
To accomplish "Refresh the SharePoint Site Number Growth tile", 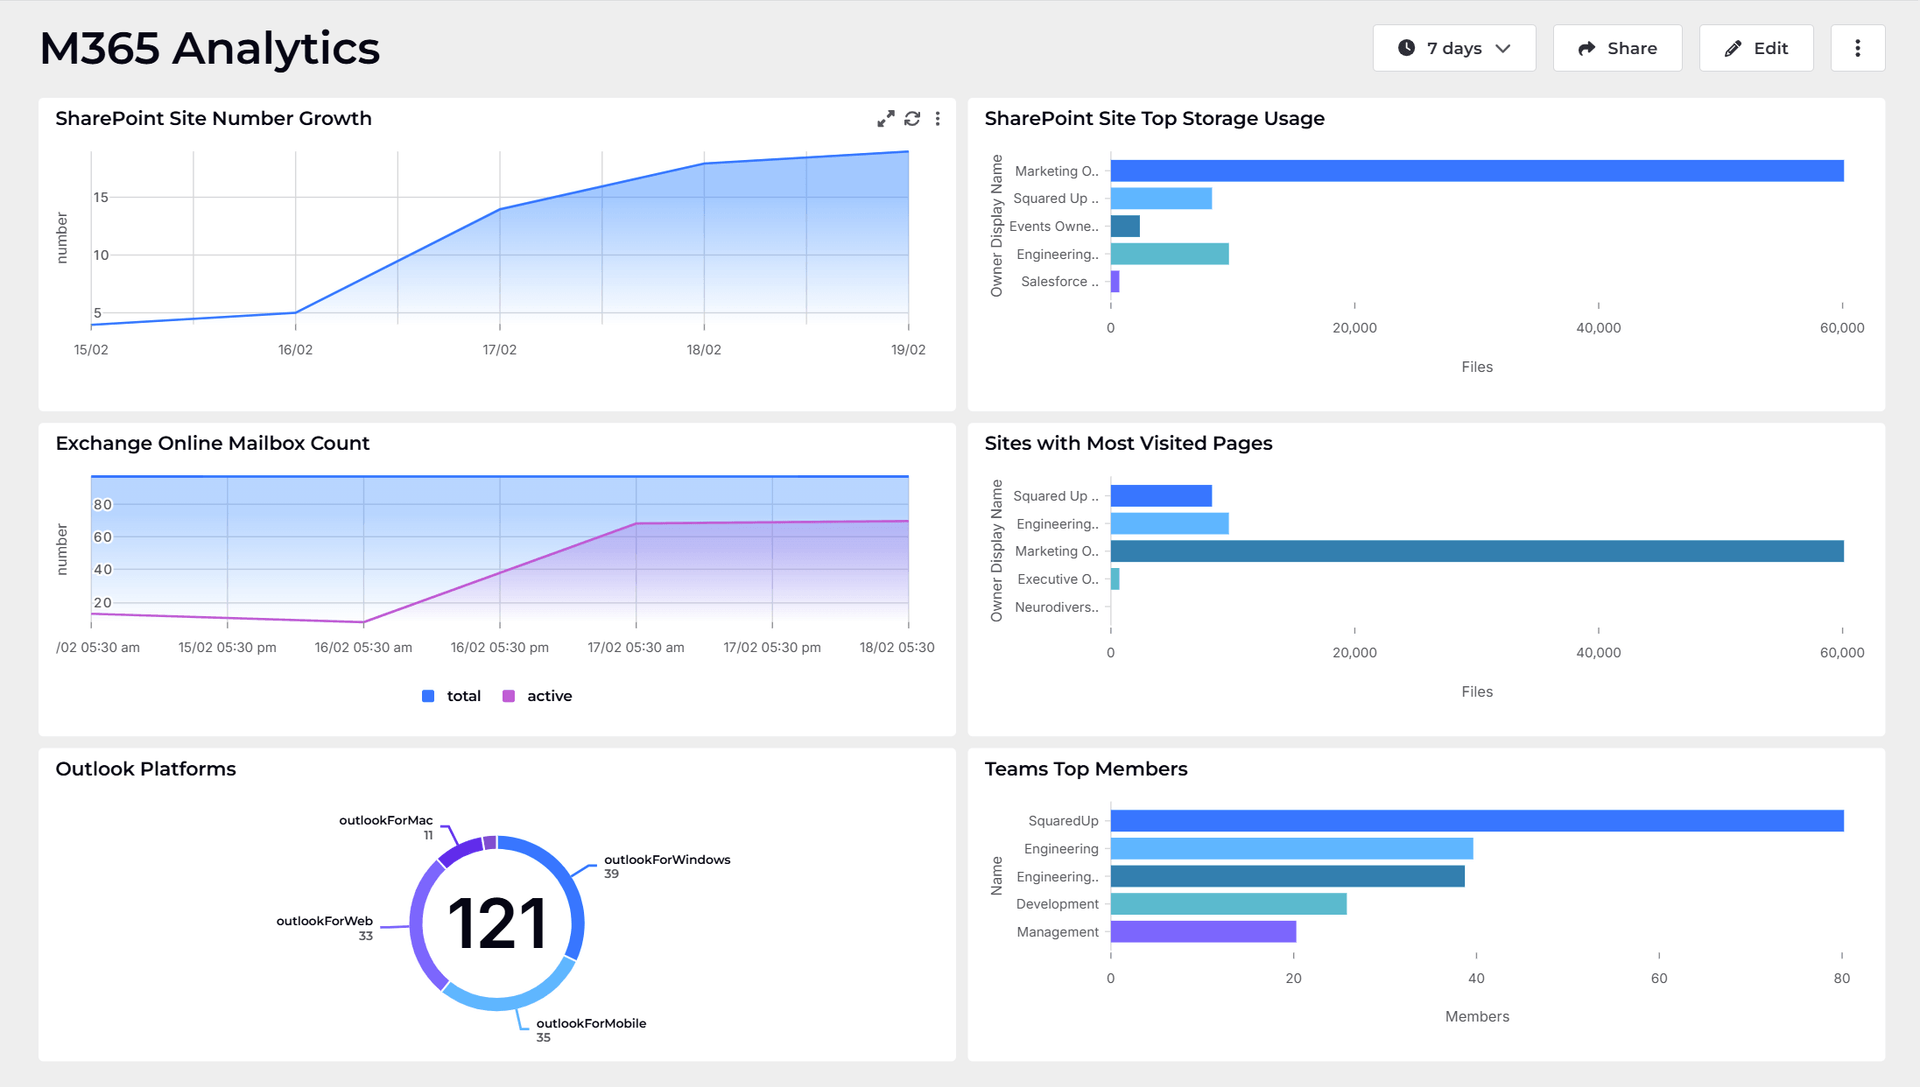I will 912,119.
